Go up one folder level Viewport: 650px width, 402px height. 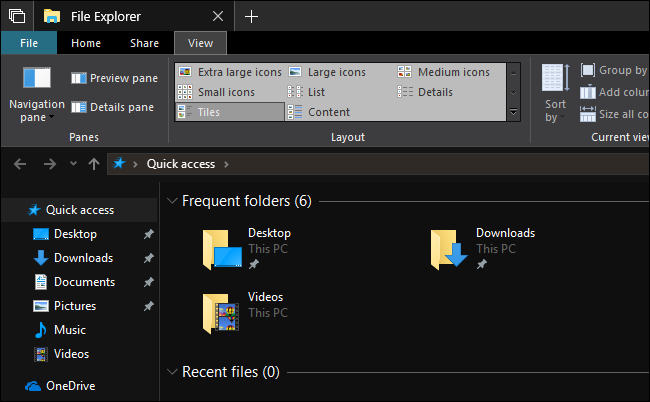point(94,164)
